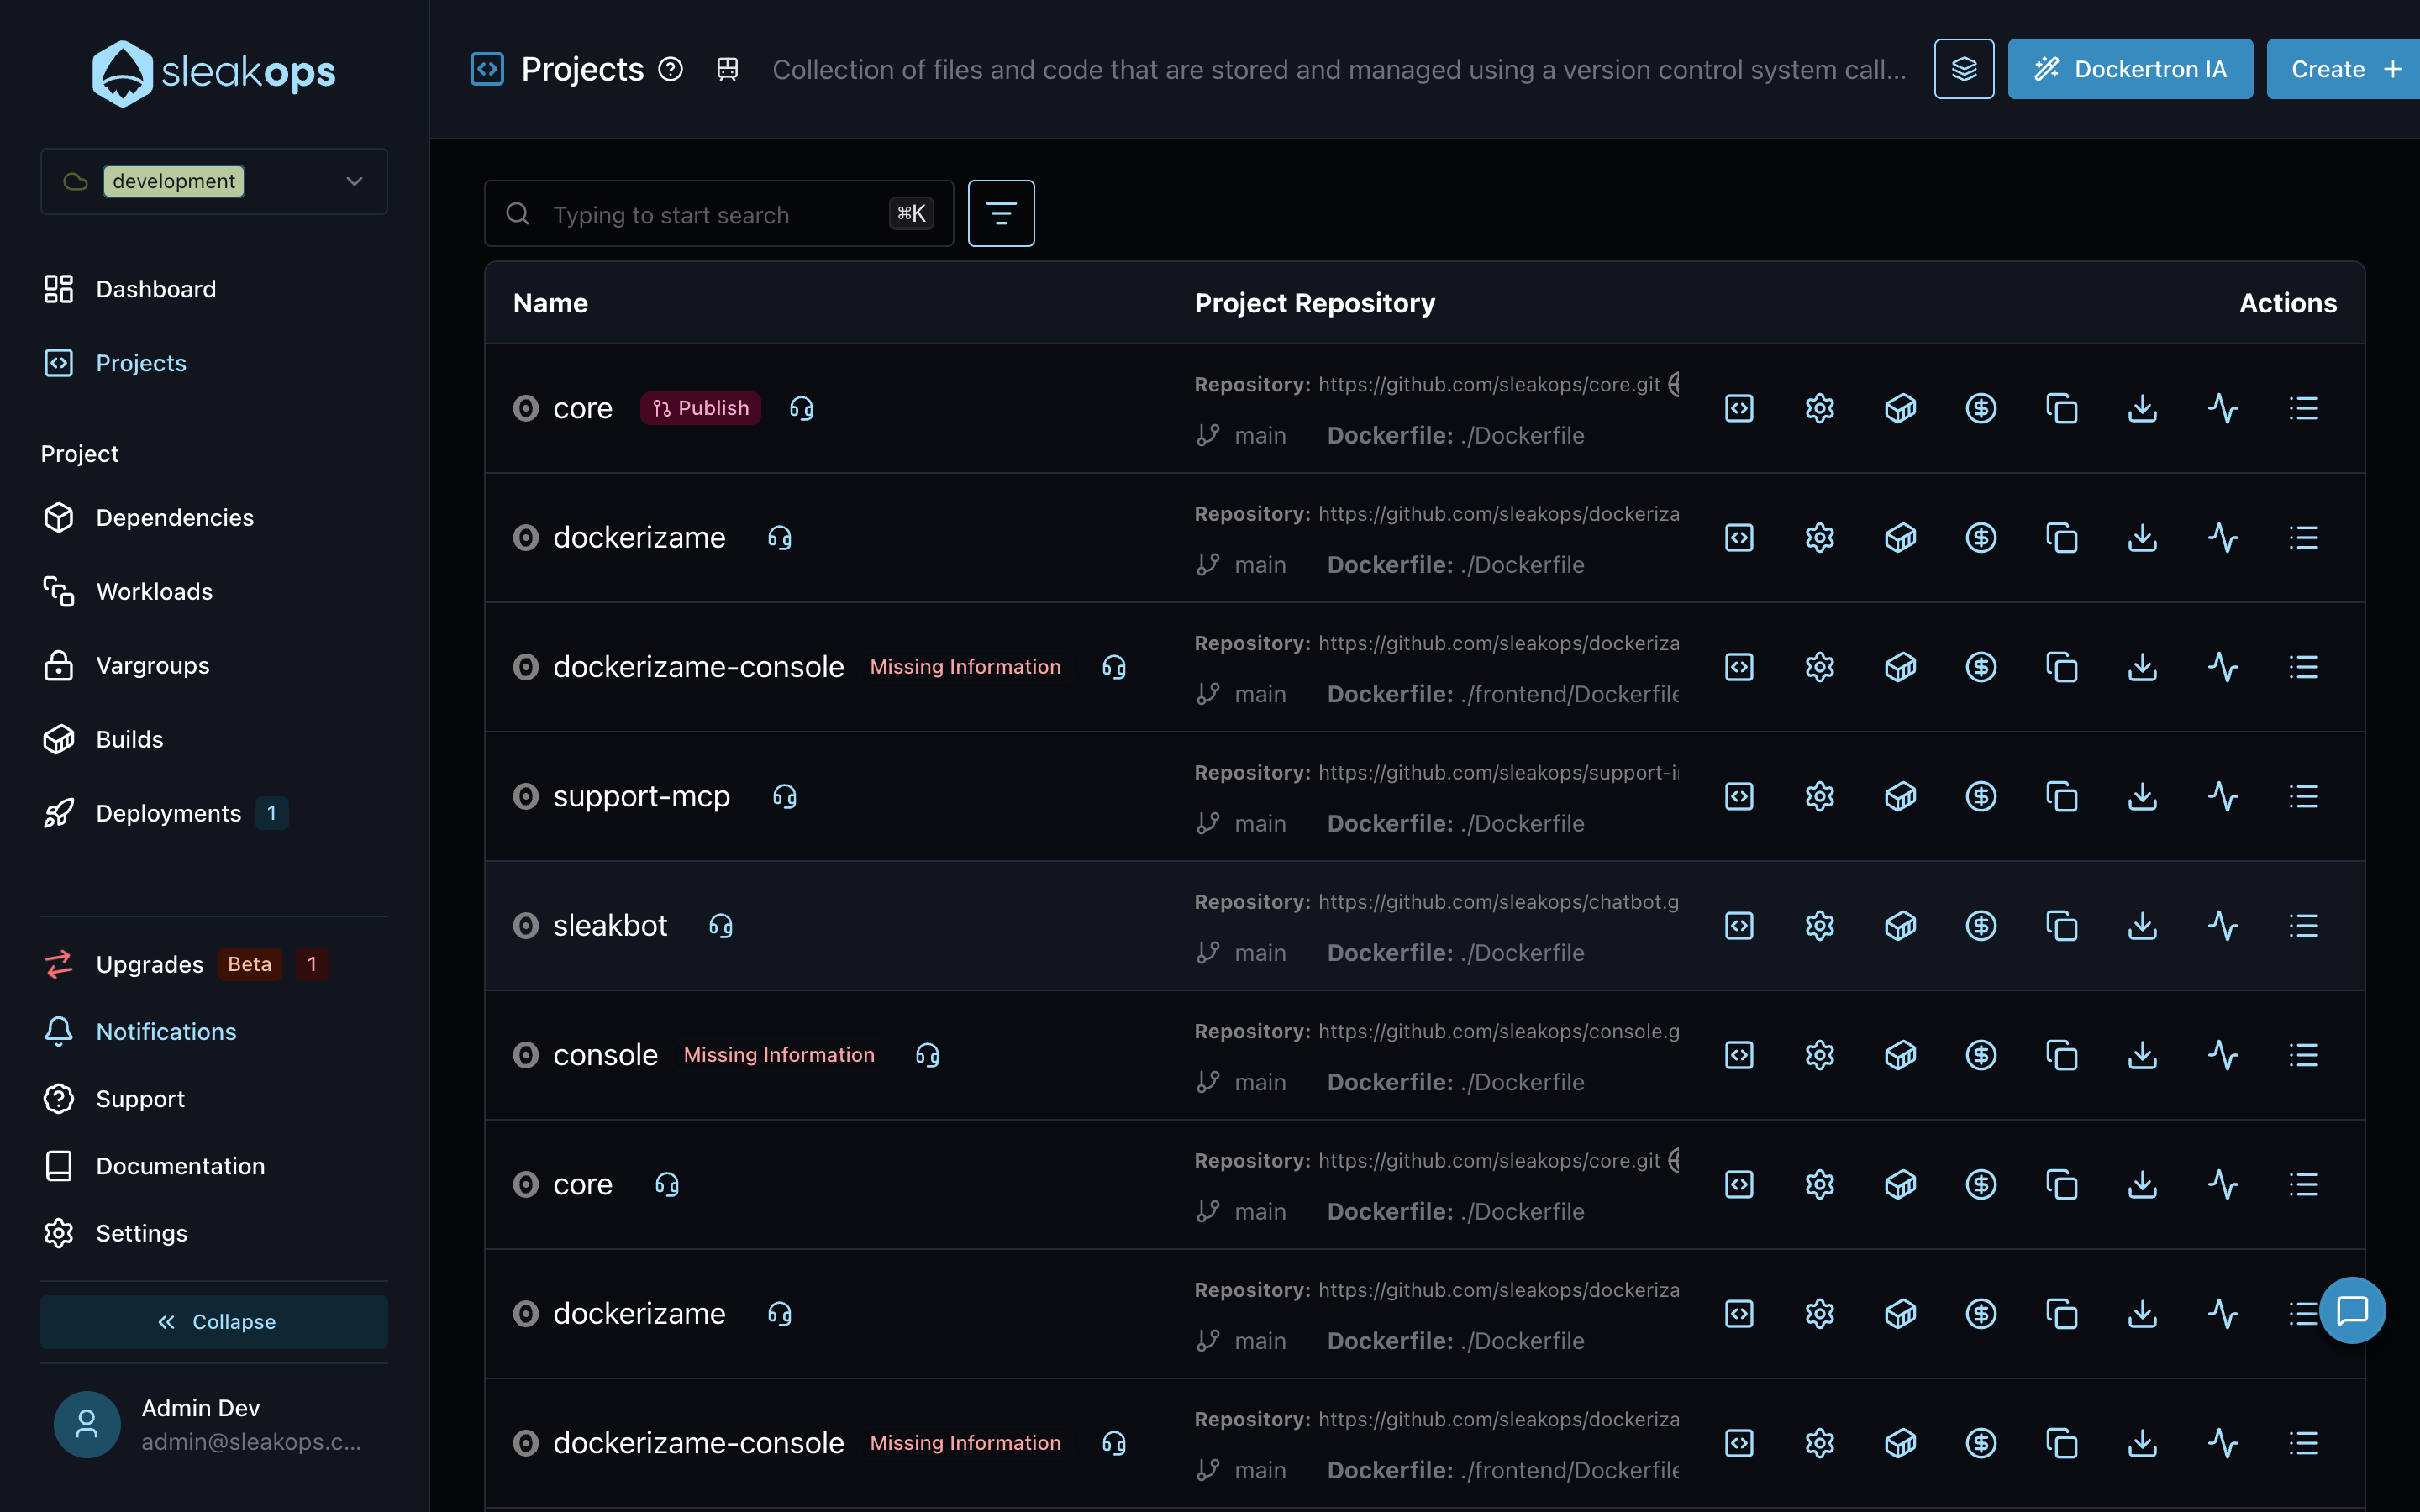Open code icon in console row
Screen dimensions: 2420x1512
[x=1739, y=1055]
